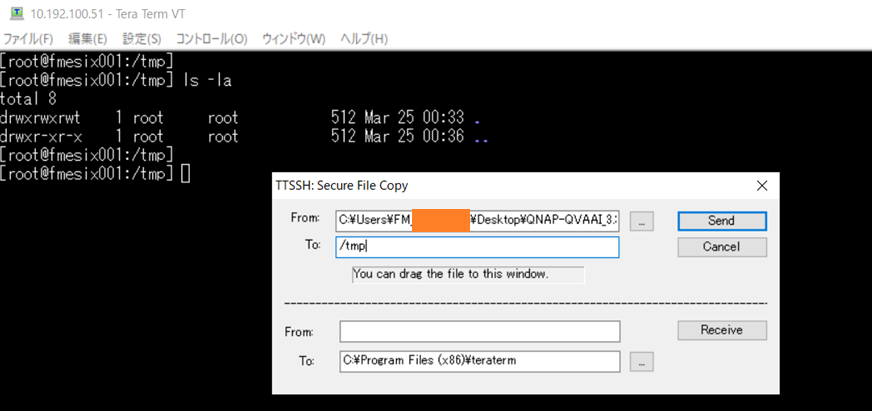Click the send From file path field
This screenshot has width=872, height=412.
pos(478,221)
